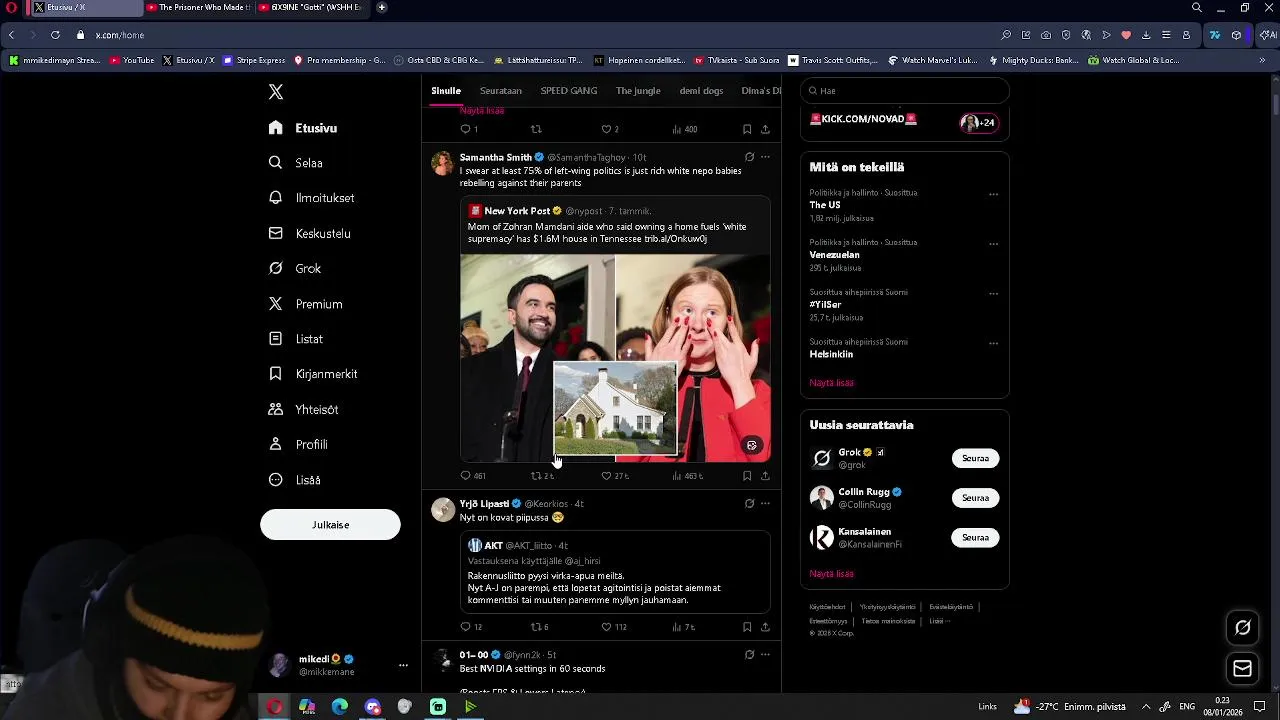Switch to The jungle tab

638,91
